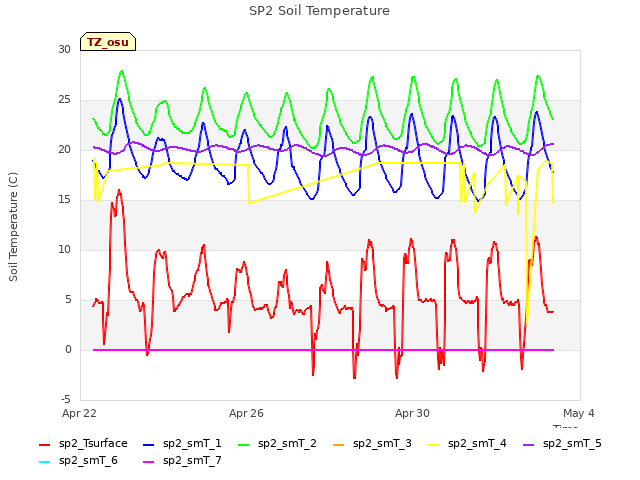640x480 pixels.
Task: Toggle the sp2_smT_3 legend entry
Action: (x=372, y=444)
